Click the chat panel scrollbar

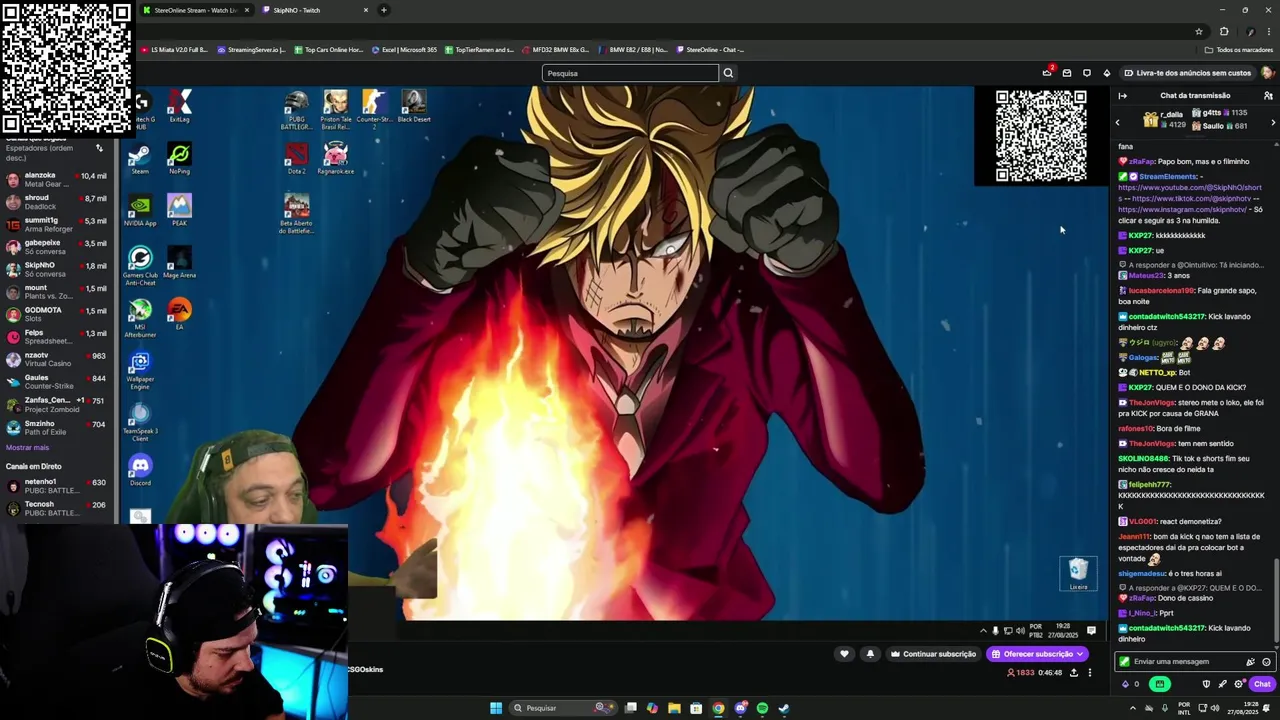pos(1276,600)
